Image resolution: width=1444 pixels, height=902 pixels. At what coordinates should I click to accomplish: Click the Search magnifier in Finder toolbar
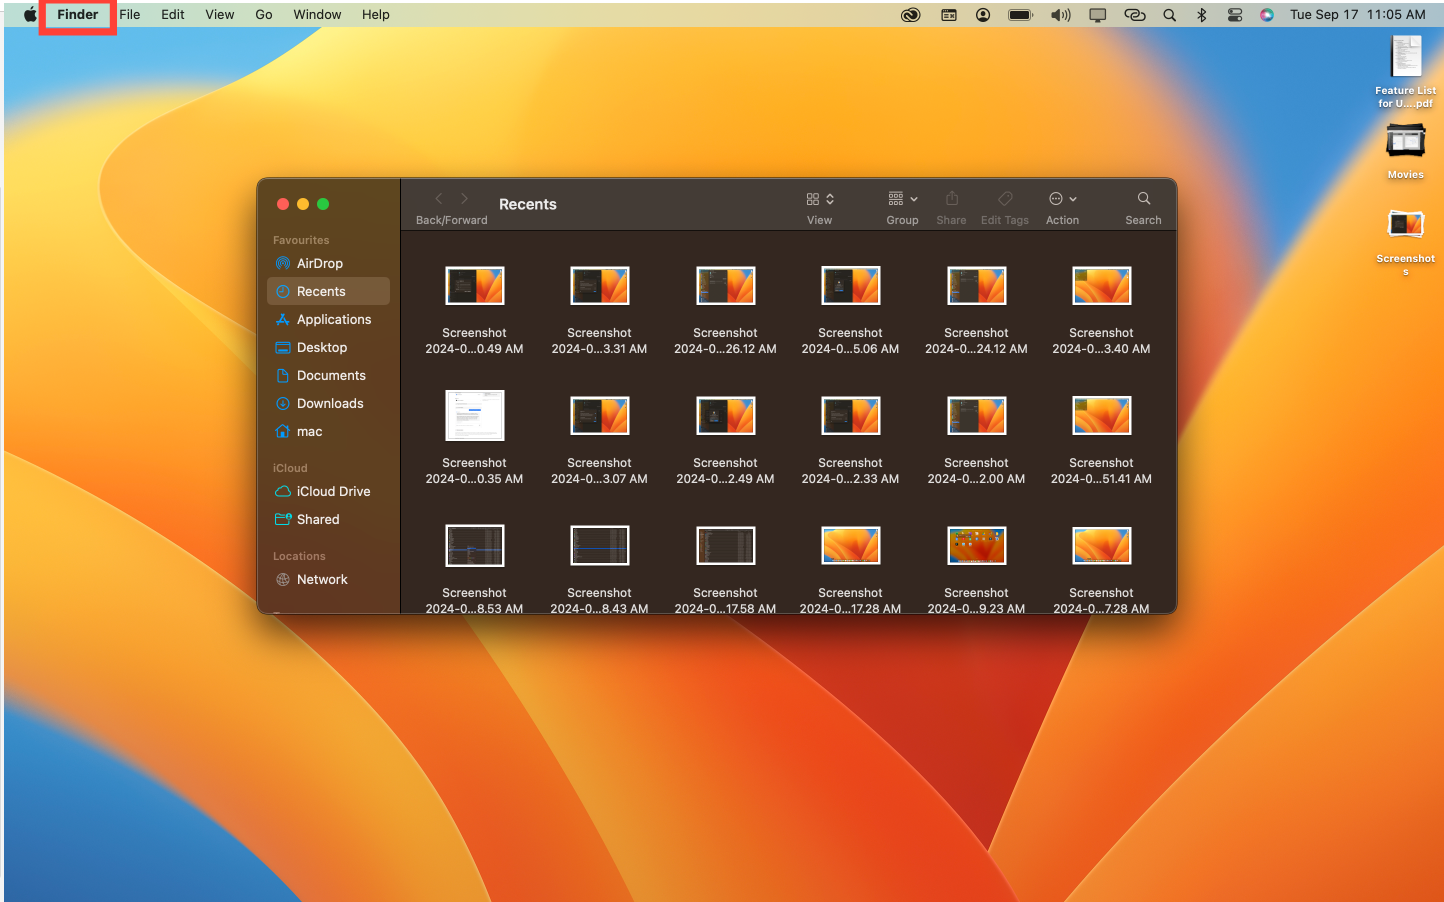[1143, 199]
